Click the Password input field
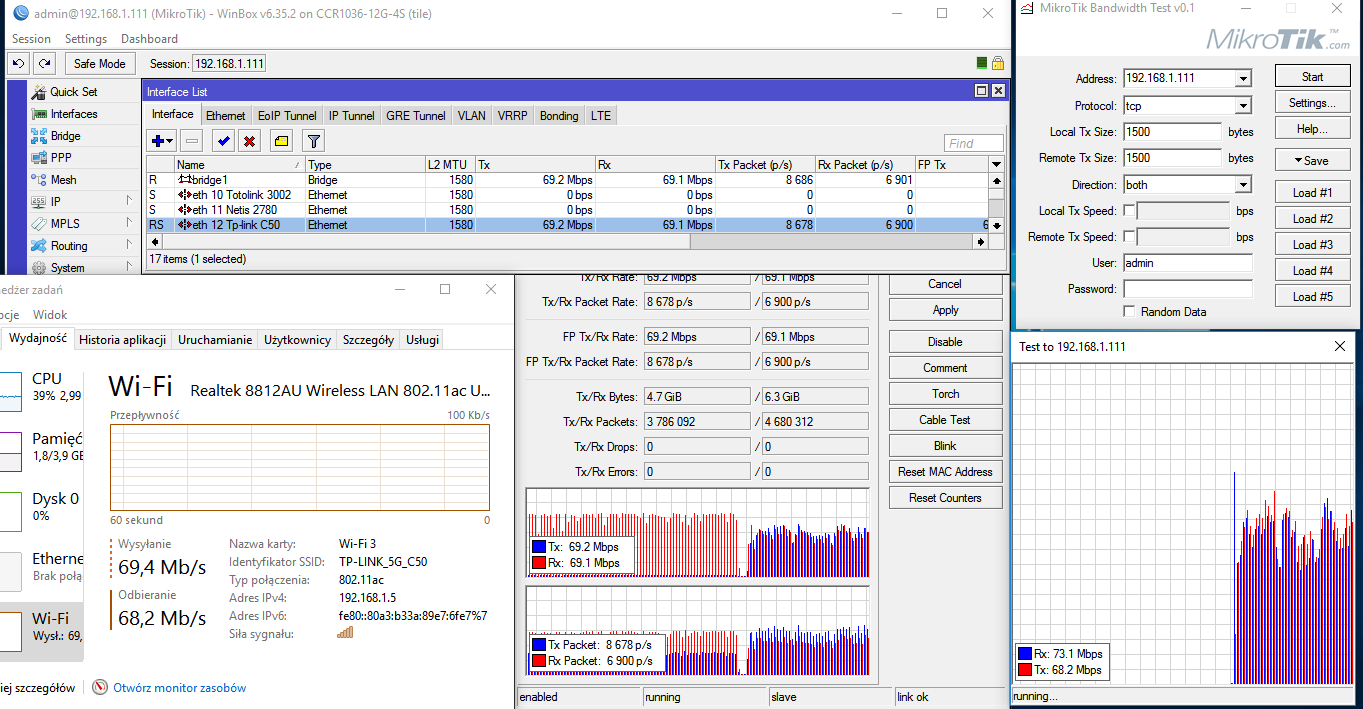Viewport: 1363px width, 709px height. point(1187,289)
